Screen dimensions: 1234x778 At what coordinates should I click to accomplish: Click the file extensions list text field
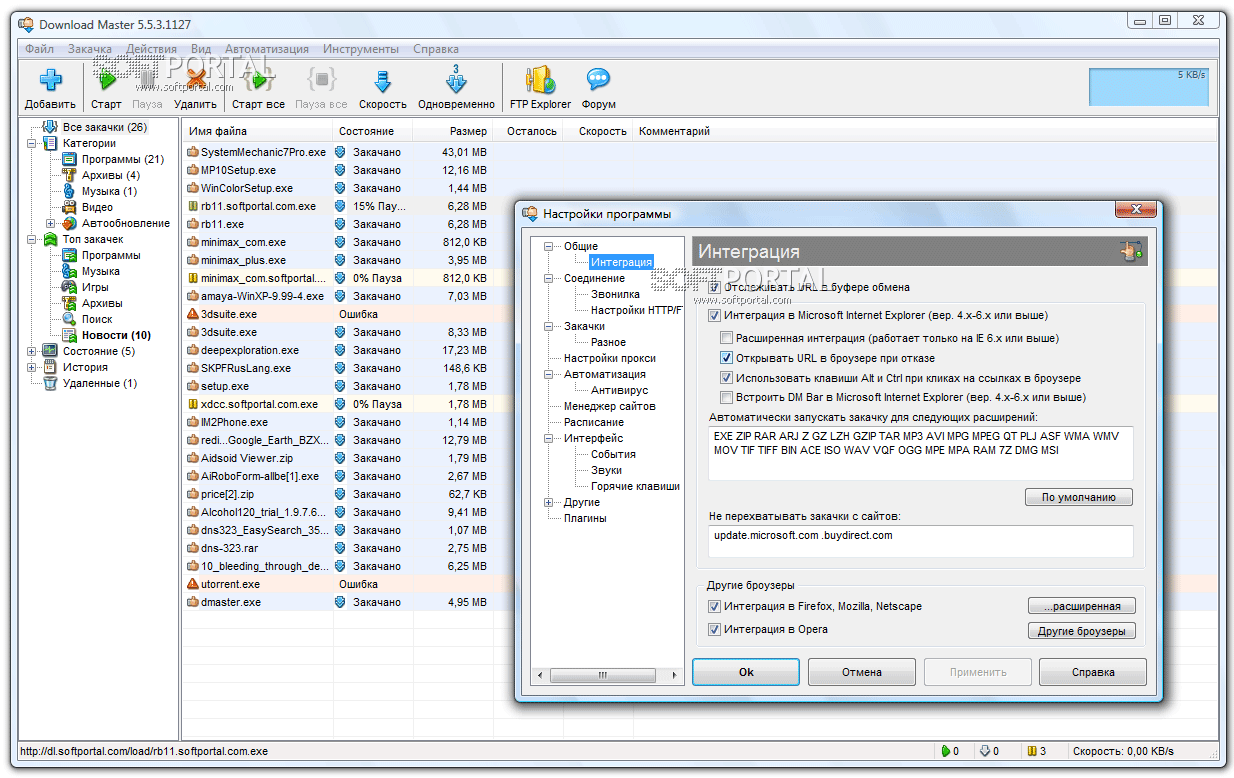coord(920,453)
